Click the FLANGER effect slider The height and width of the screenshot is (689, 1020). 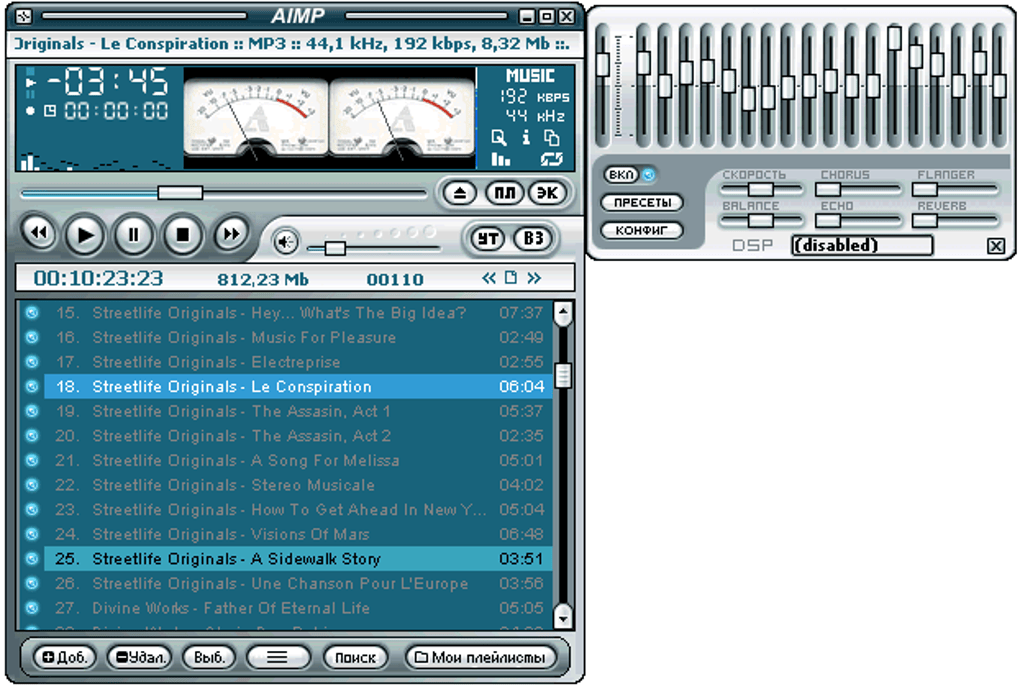(x=956, y=189)
